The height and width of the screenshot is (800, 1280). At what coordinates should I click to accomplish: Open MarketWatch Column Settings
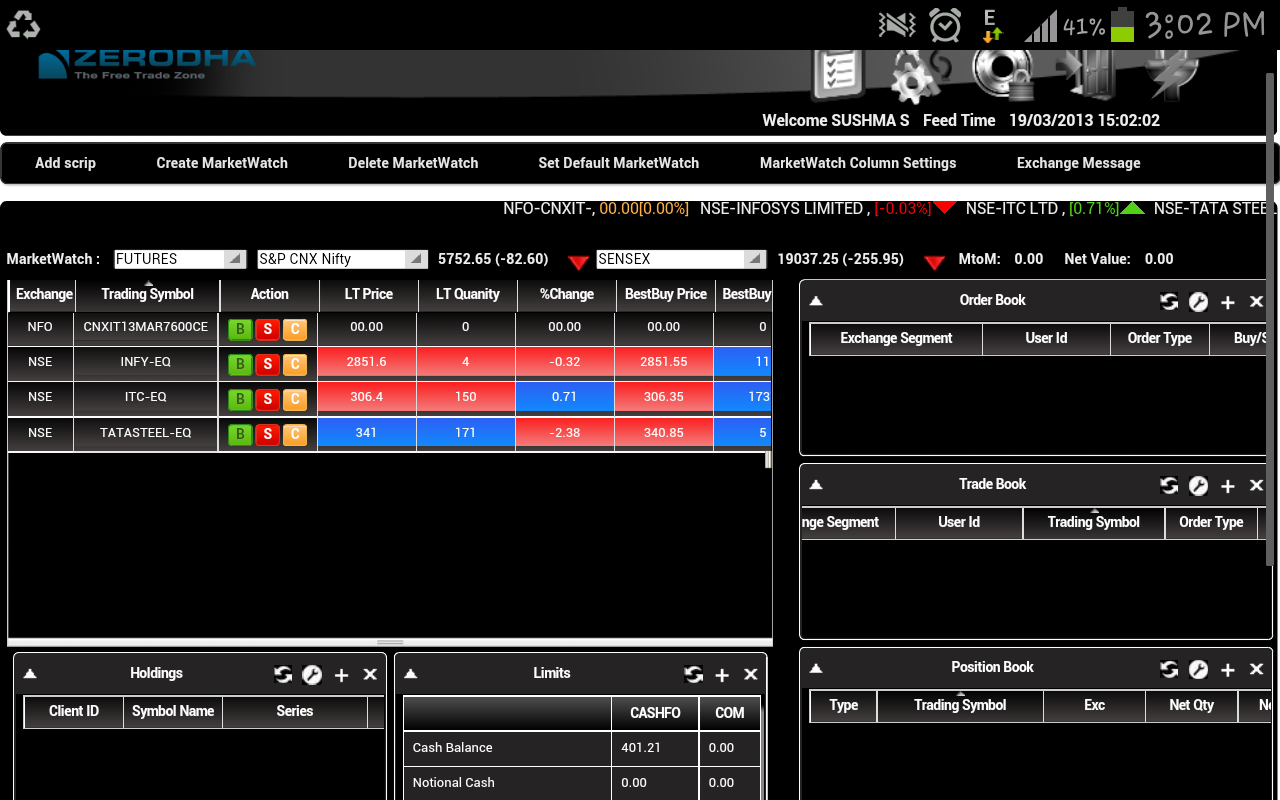[x=858, y=163]
